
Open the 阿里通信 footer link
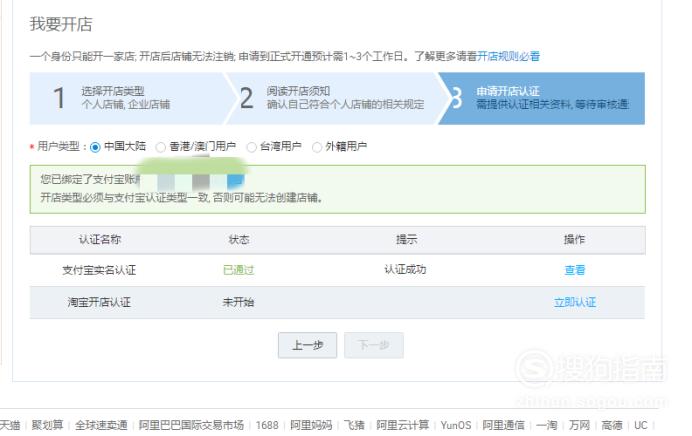[x=504, y=425]
